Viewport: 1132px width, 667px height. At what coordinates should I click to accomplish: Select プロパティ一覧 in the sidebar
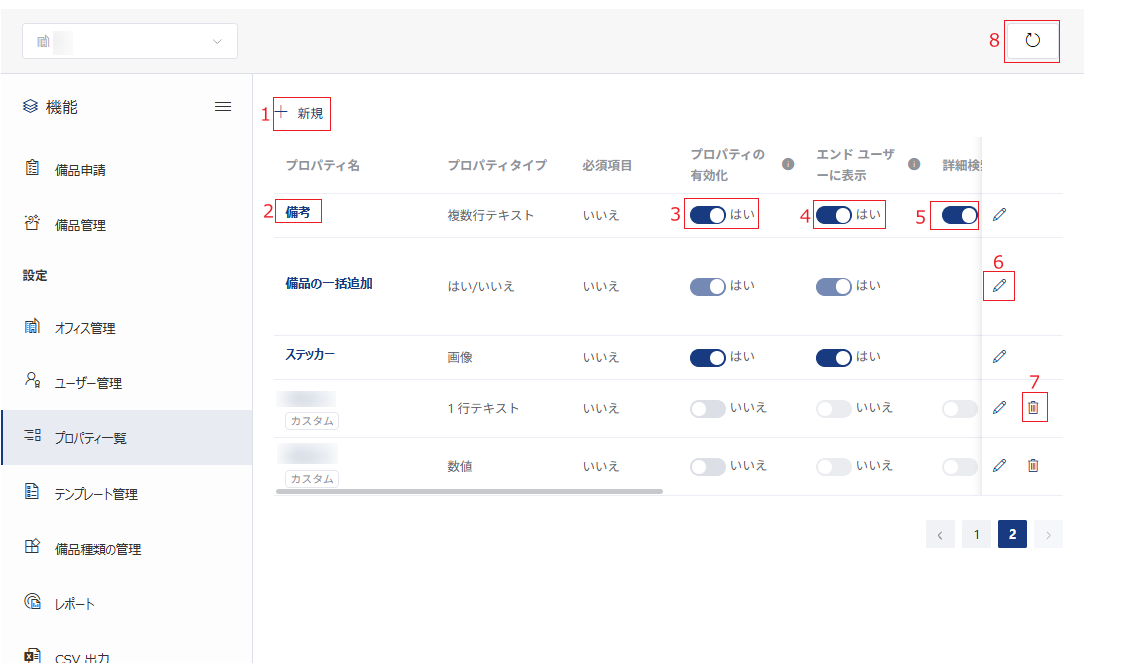coord(127,437)
